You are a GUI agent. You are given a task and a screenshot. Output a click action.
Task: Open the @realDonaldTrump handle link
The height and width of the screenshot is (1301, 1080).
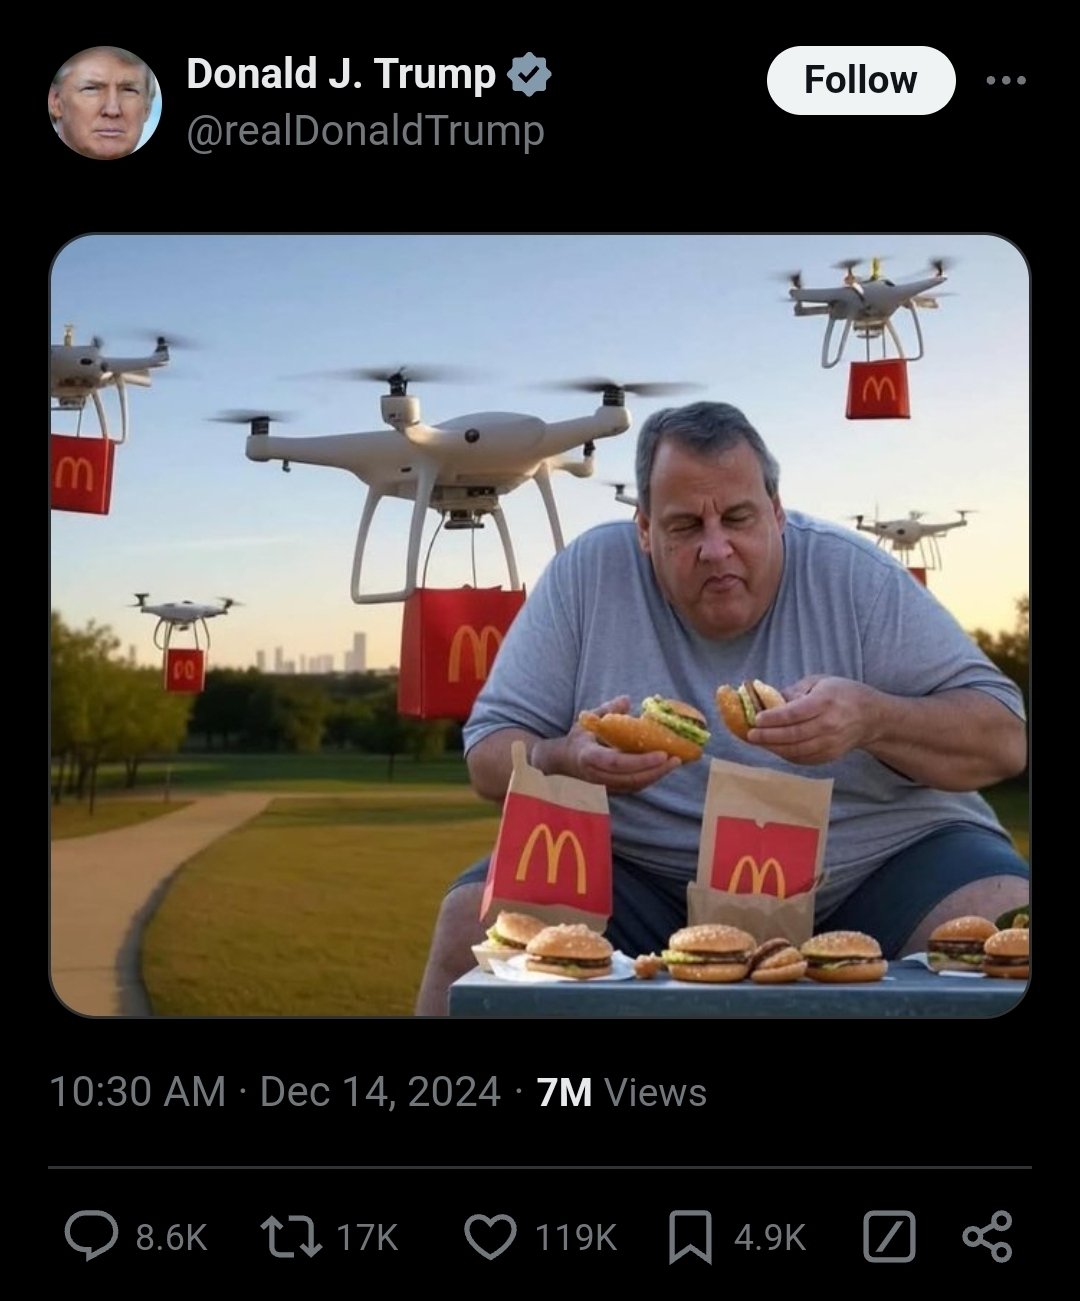[x=365, y=131]
